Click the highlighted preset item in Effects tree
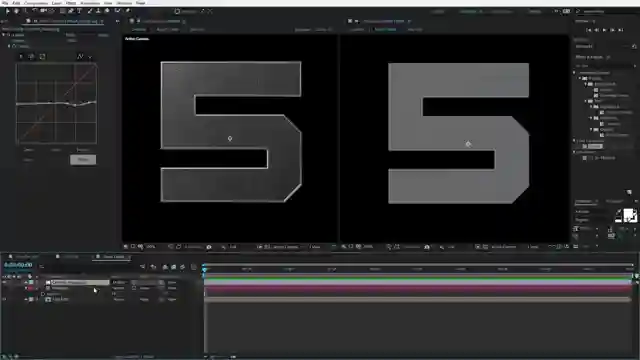This screenshot has height=360, width=640. pos(594,146)
